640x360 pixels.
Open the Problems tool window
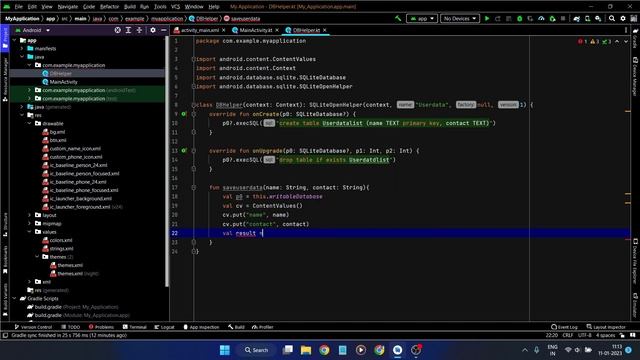pos(101,327)
